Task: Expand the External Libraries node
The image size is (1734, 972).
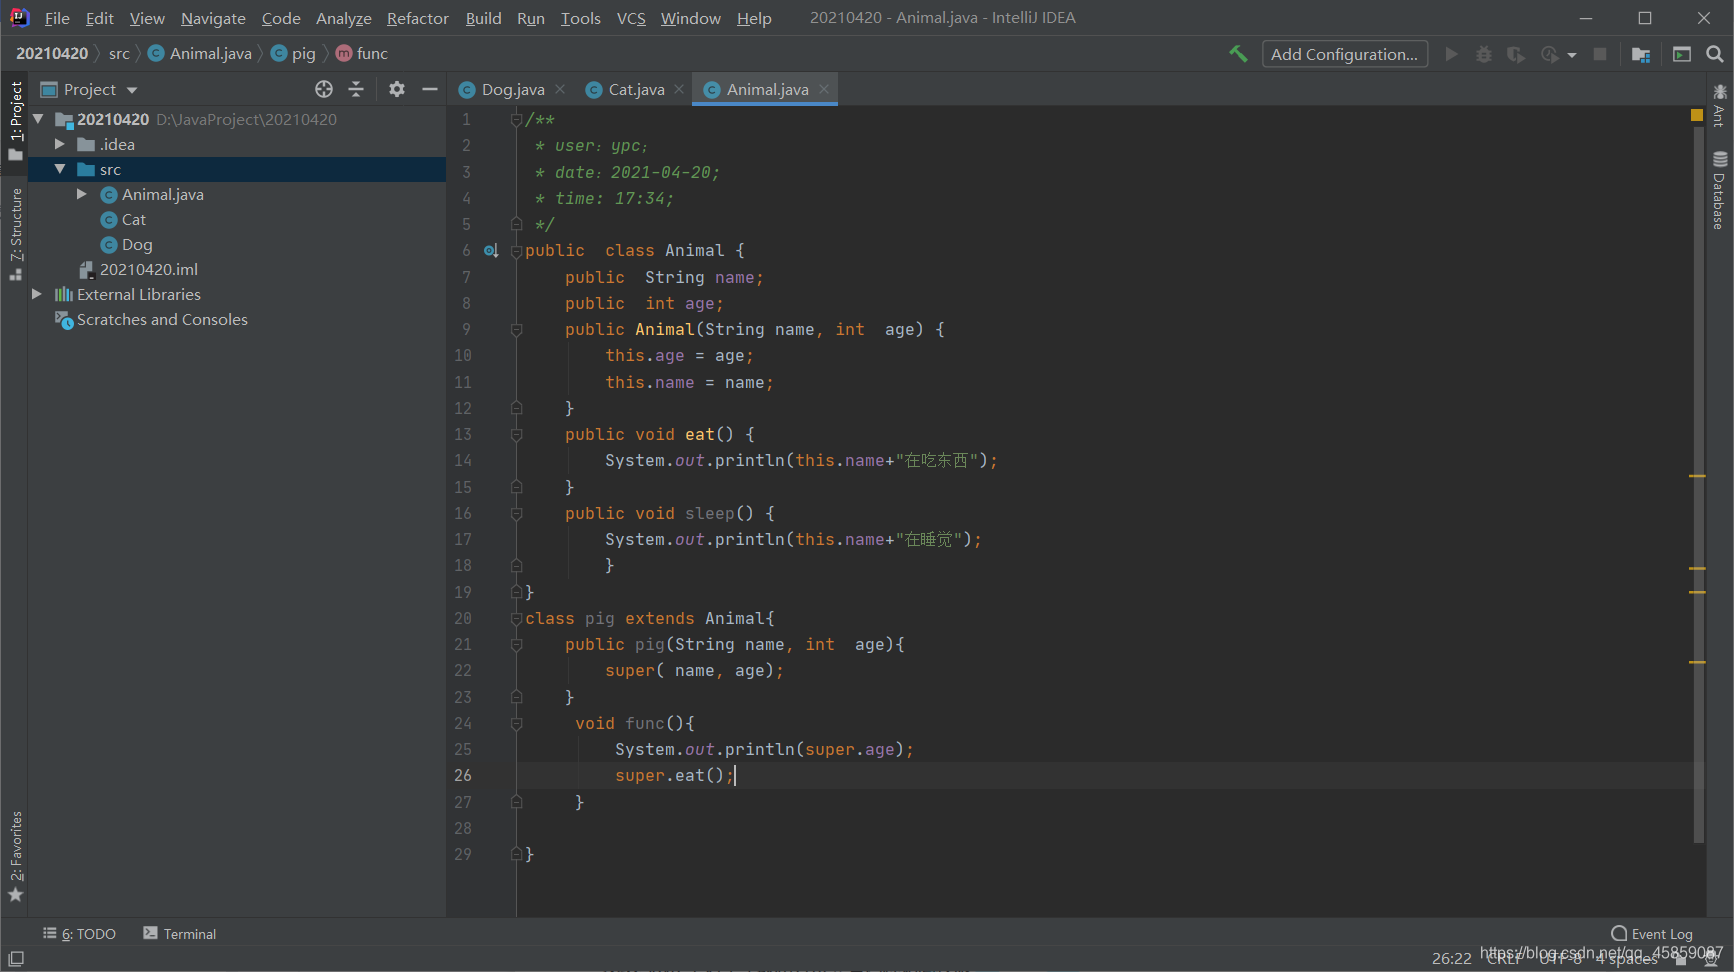Action: (x=37, y=294)
